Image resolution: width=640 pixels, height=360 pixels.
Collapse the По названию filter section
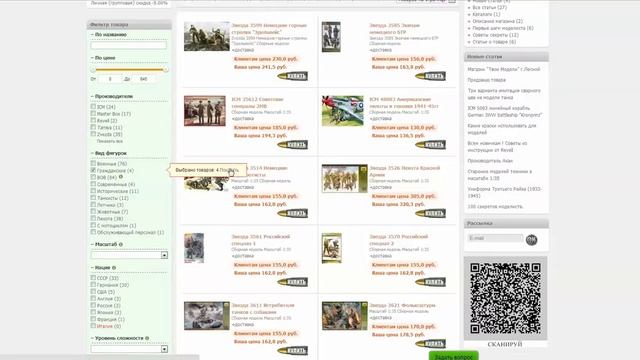[109, 35]
